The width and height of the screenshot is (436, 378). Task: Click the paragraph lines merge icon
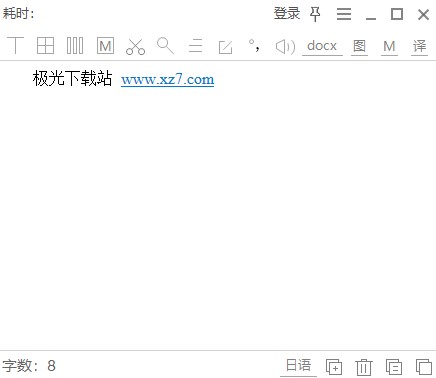coord(195,46)
